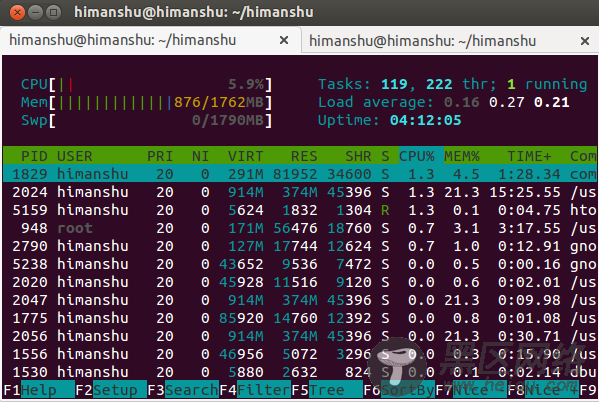Sort by RES column header
599x402 pixels.
pos(304,156)
